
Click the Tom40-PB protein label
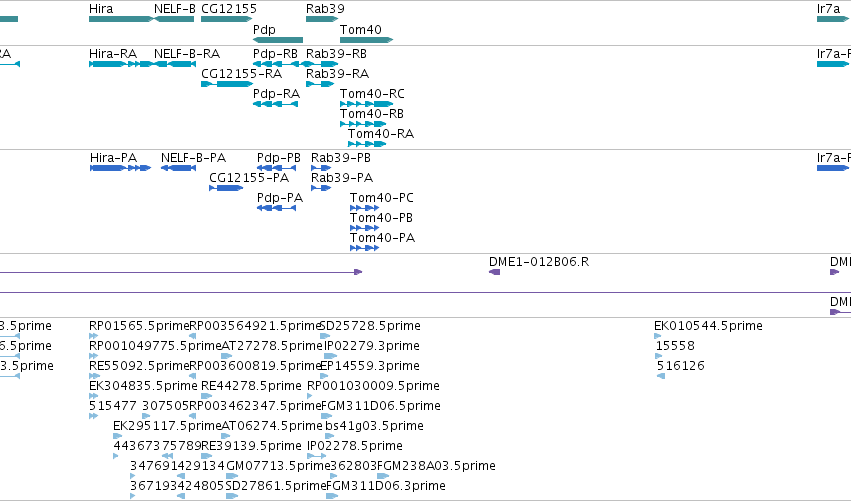pos(382,218)
